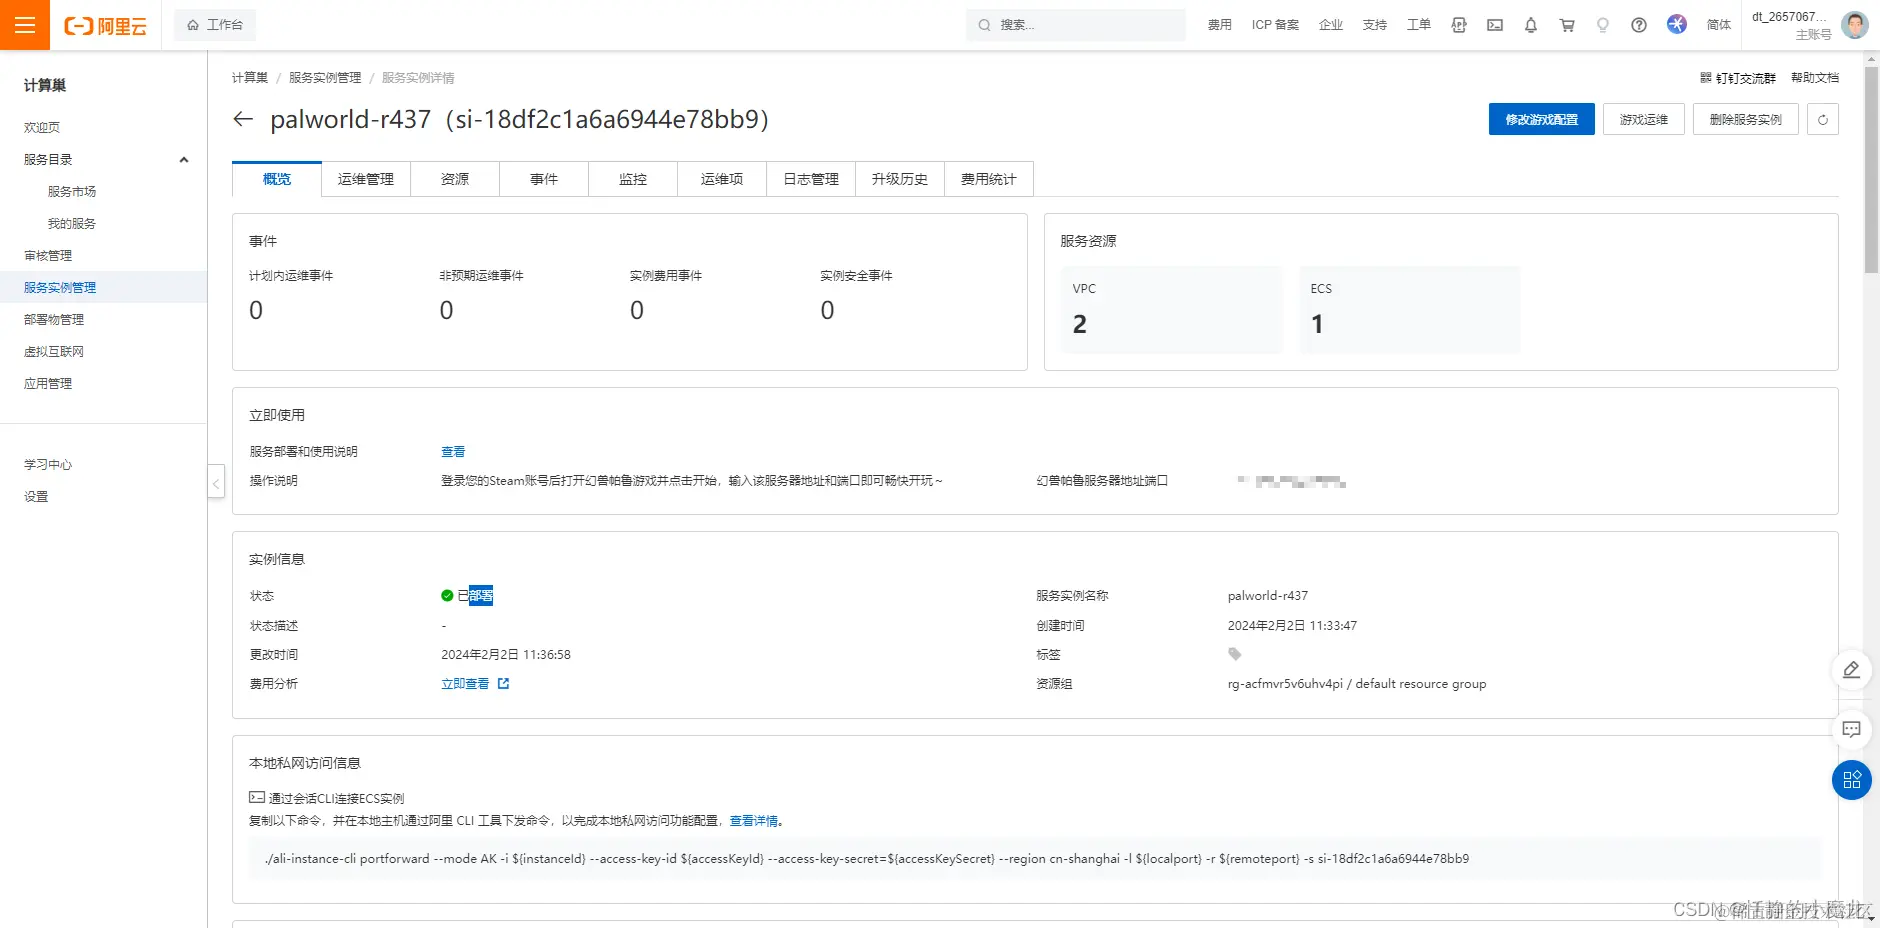
Task: Click the 游戏运维 button
Action: point(1644,119)
